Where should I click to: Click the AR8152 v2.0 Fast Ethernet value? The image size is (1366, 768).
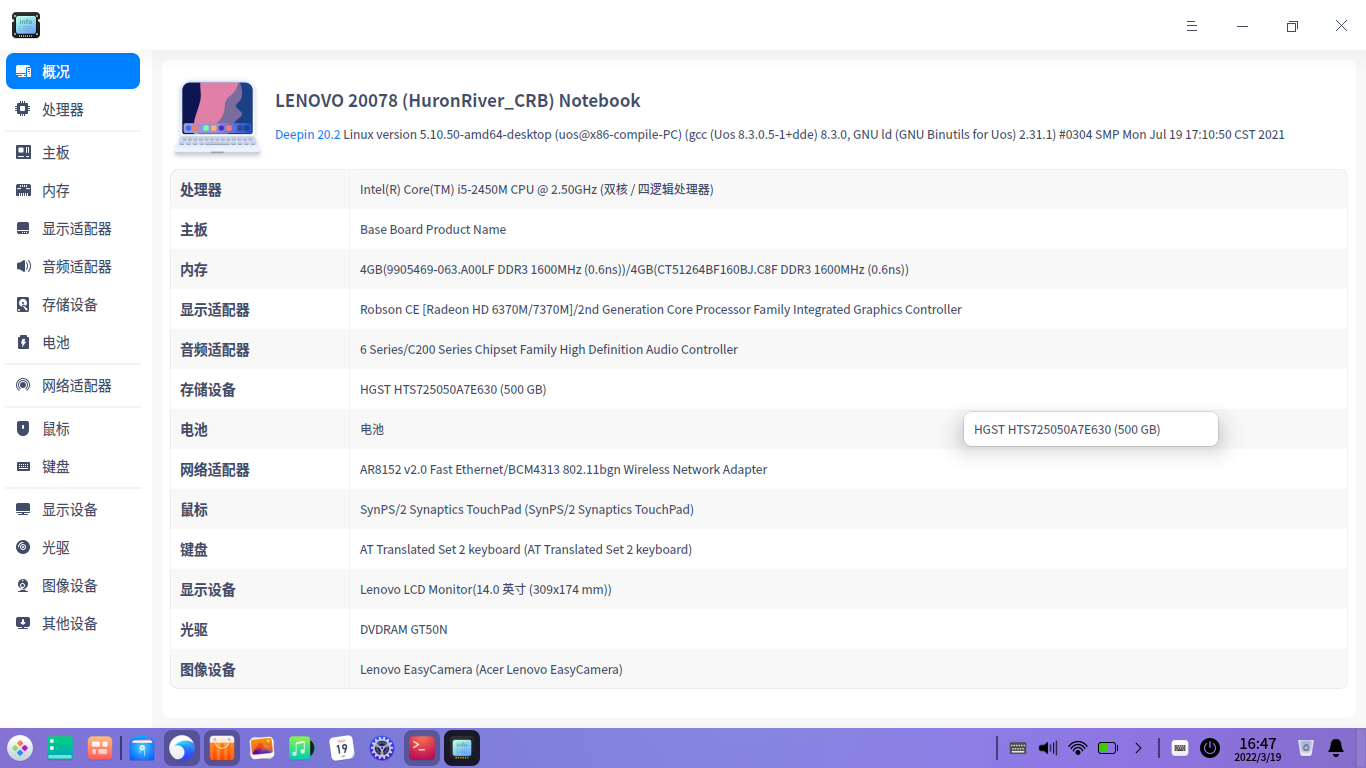564,469
